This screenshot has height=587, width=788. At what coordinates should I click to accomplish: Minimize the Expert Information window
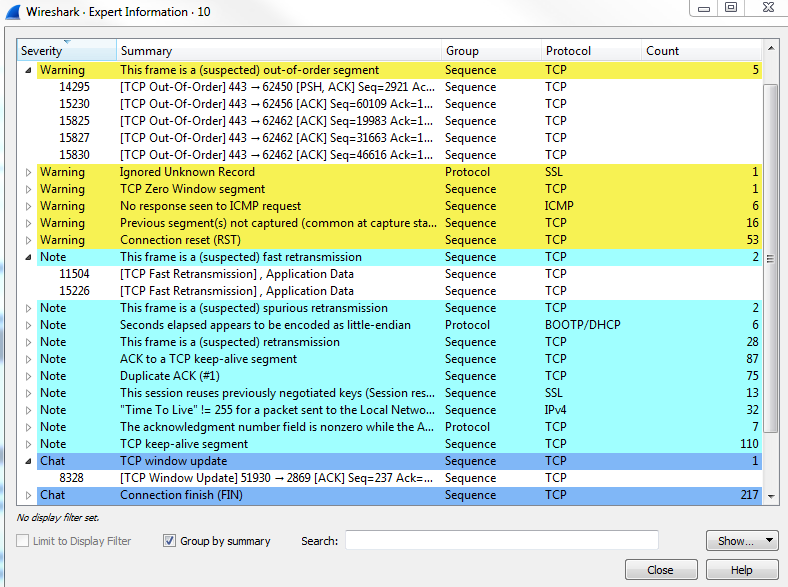point(704,8)
